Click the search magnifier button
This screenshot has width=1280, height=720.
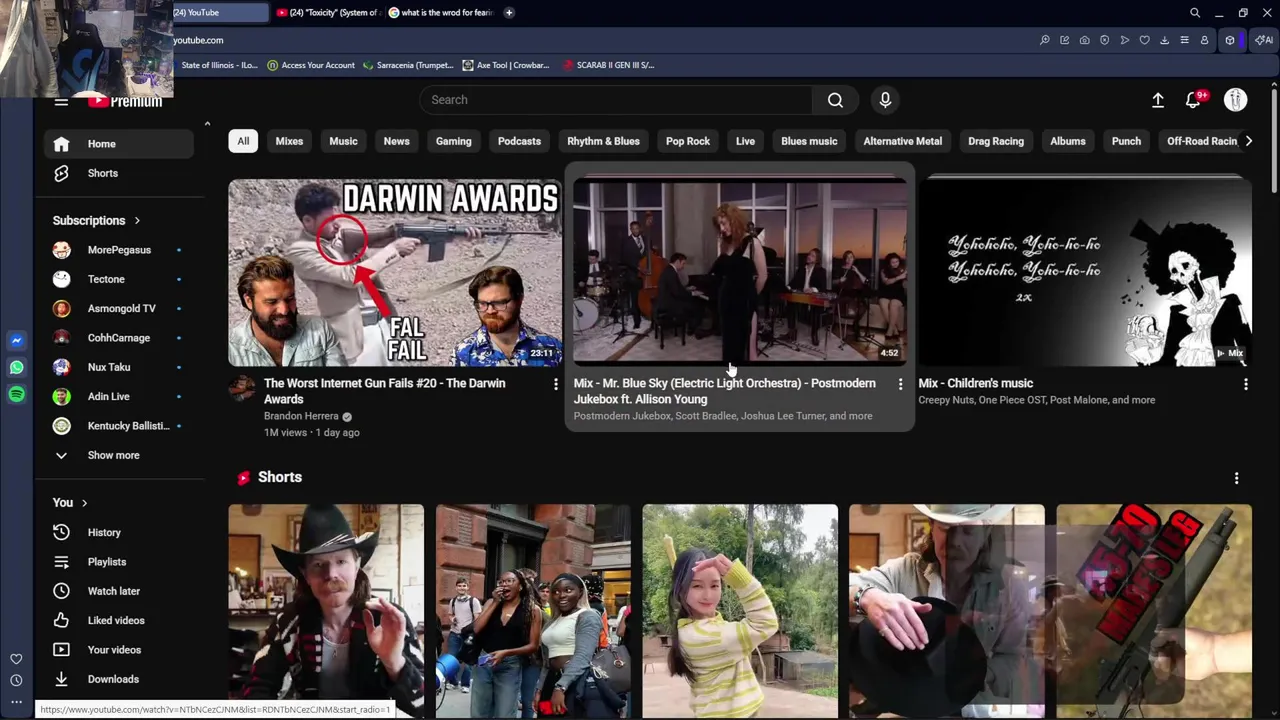[835, 100]
